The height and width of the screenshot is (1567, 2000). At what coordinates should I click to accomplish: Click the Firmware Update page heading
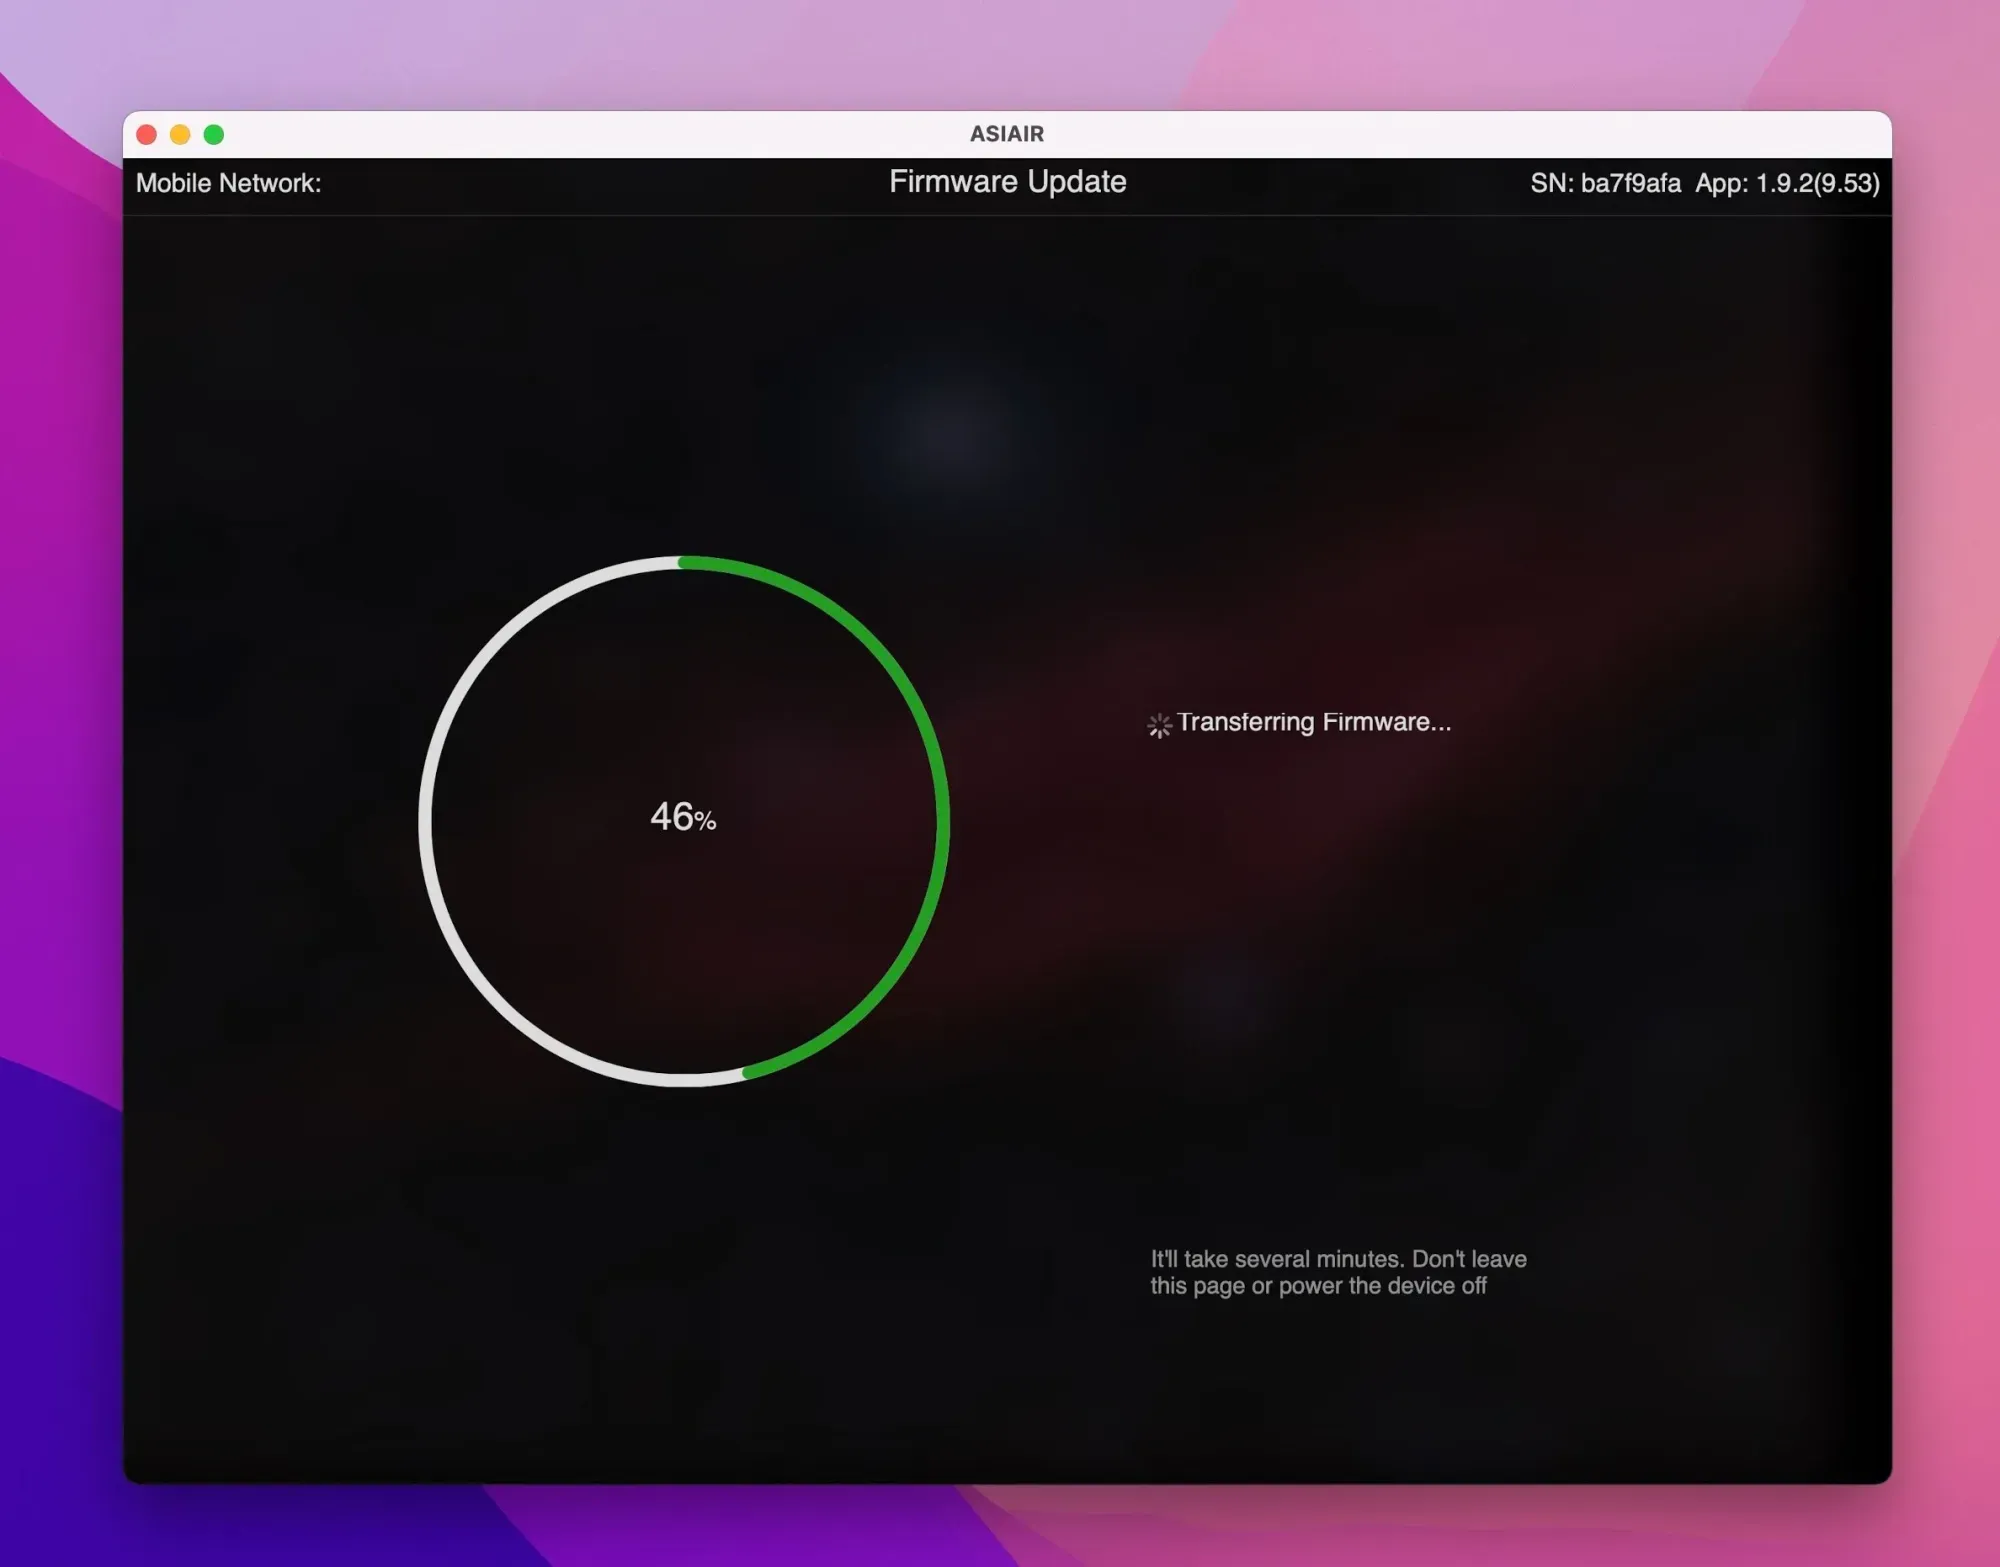coord(1007,182)
